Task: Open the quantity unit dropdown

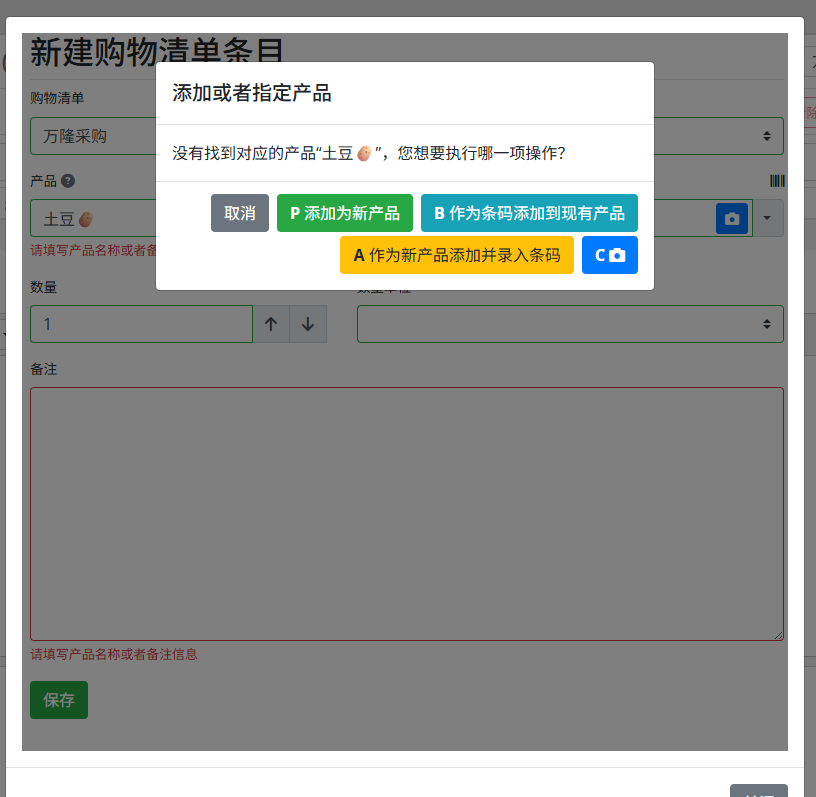Action: click(570, 324)
